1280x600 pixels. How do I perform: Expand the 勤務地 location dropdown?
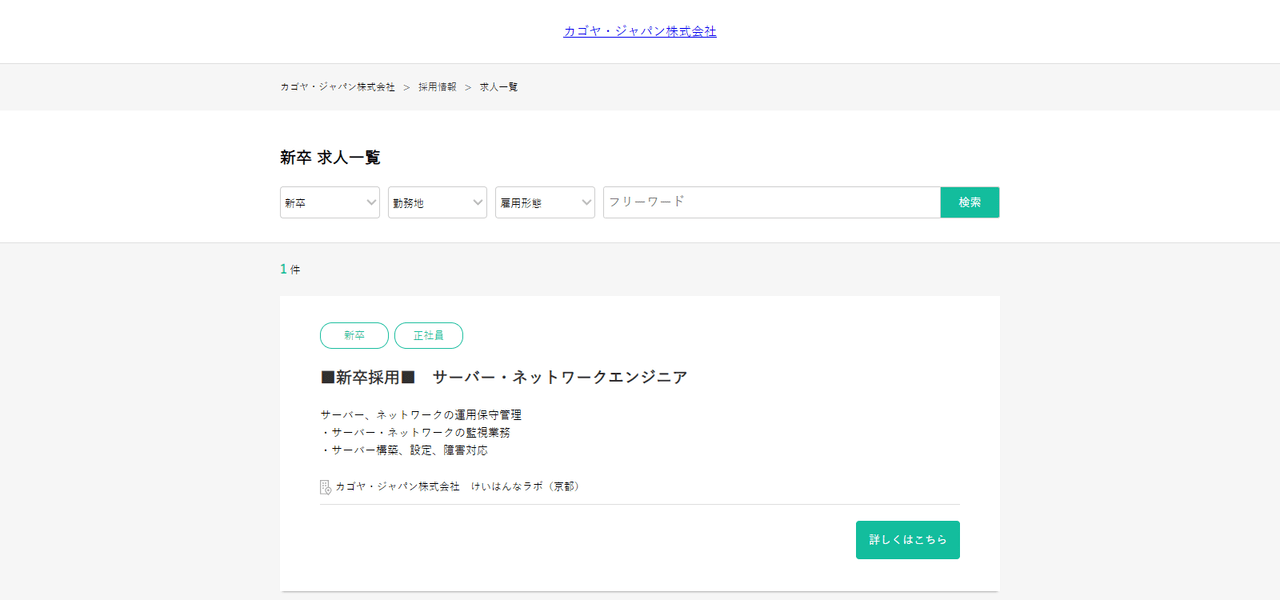pos(437,202)
